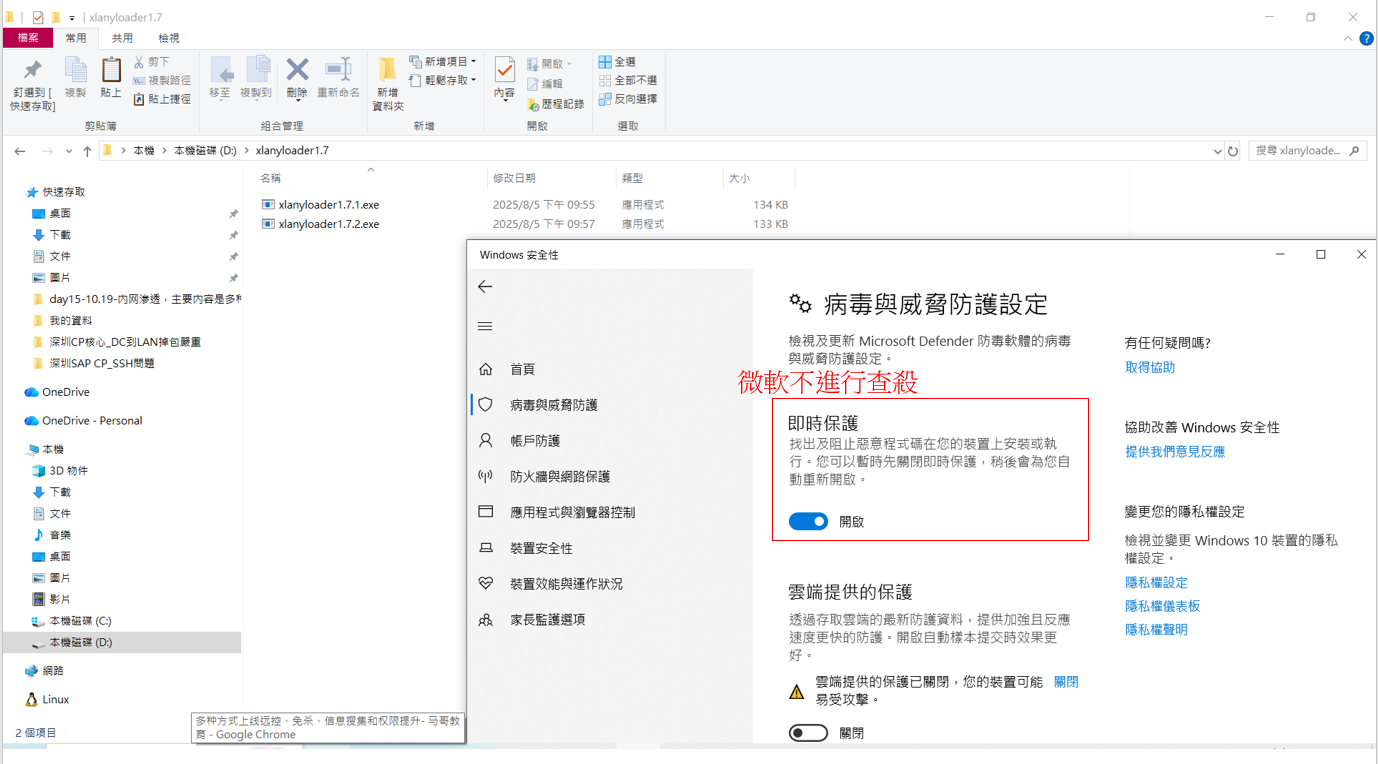Switch to the View (檢視) ribbon tab
This screenshot has height=764, width=1378.
pyautogui.click(x=169, y=38)
